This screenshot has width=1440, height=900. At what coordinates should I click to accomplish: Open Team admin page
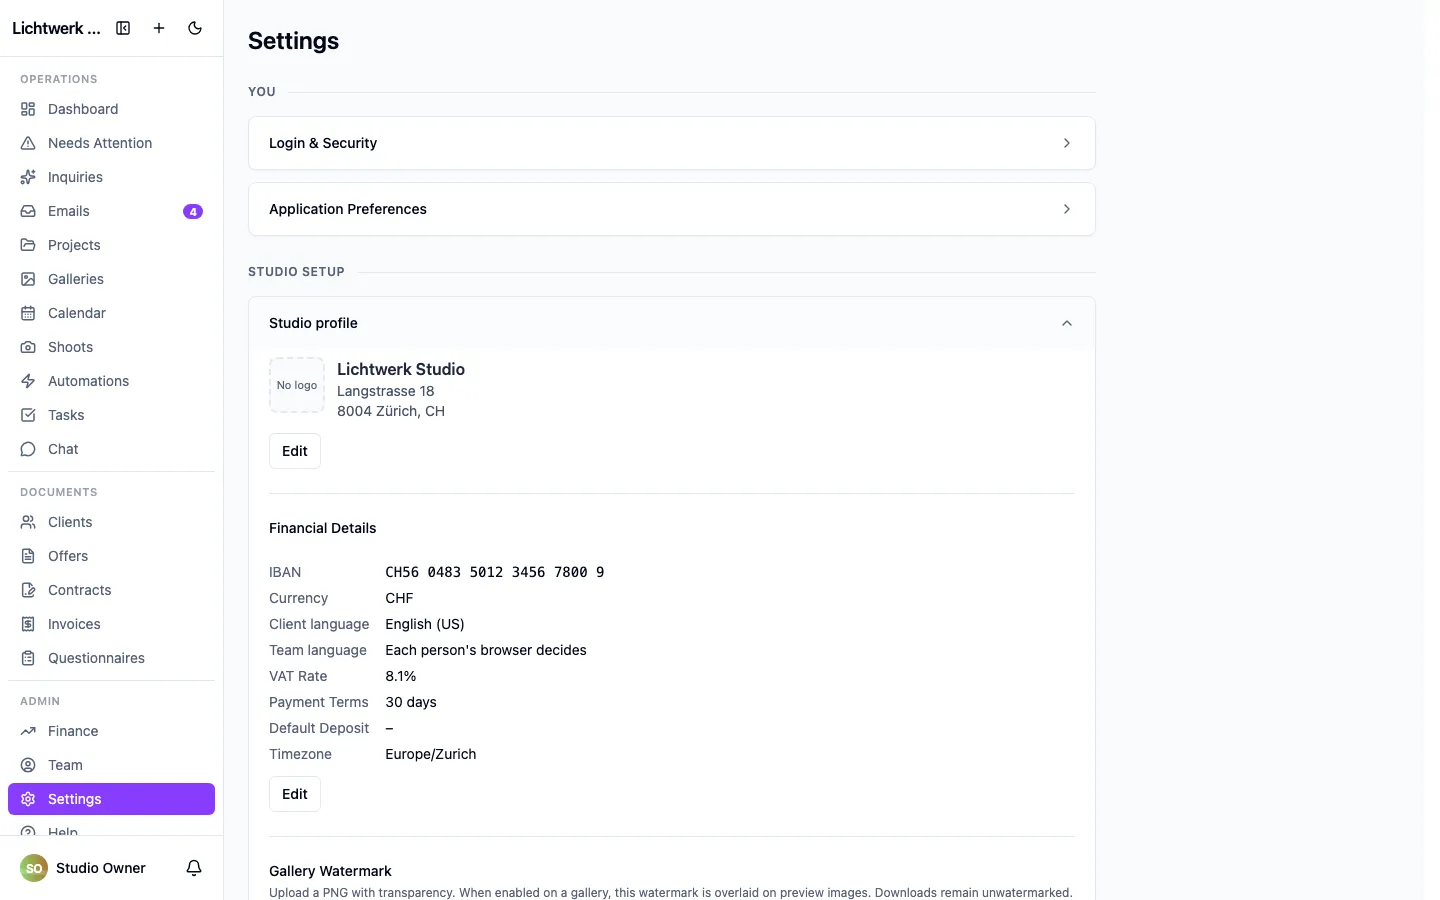point(111,765)
